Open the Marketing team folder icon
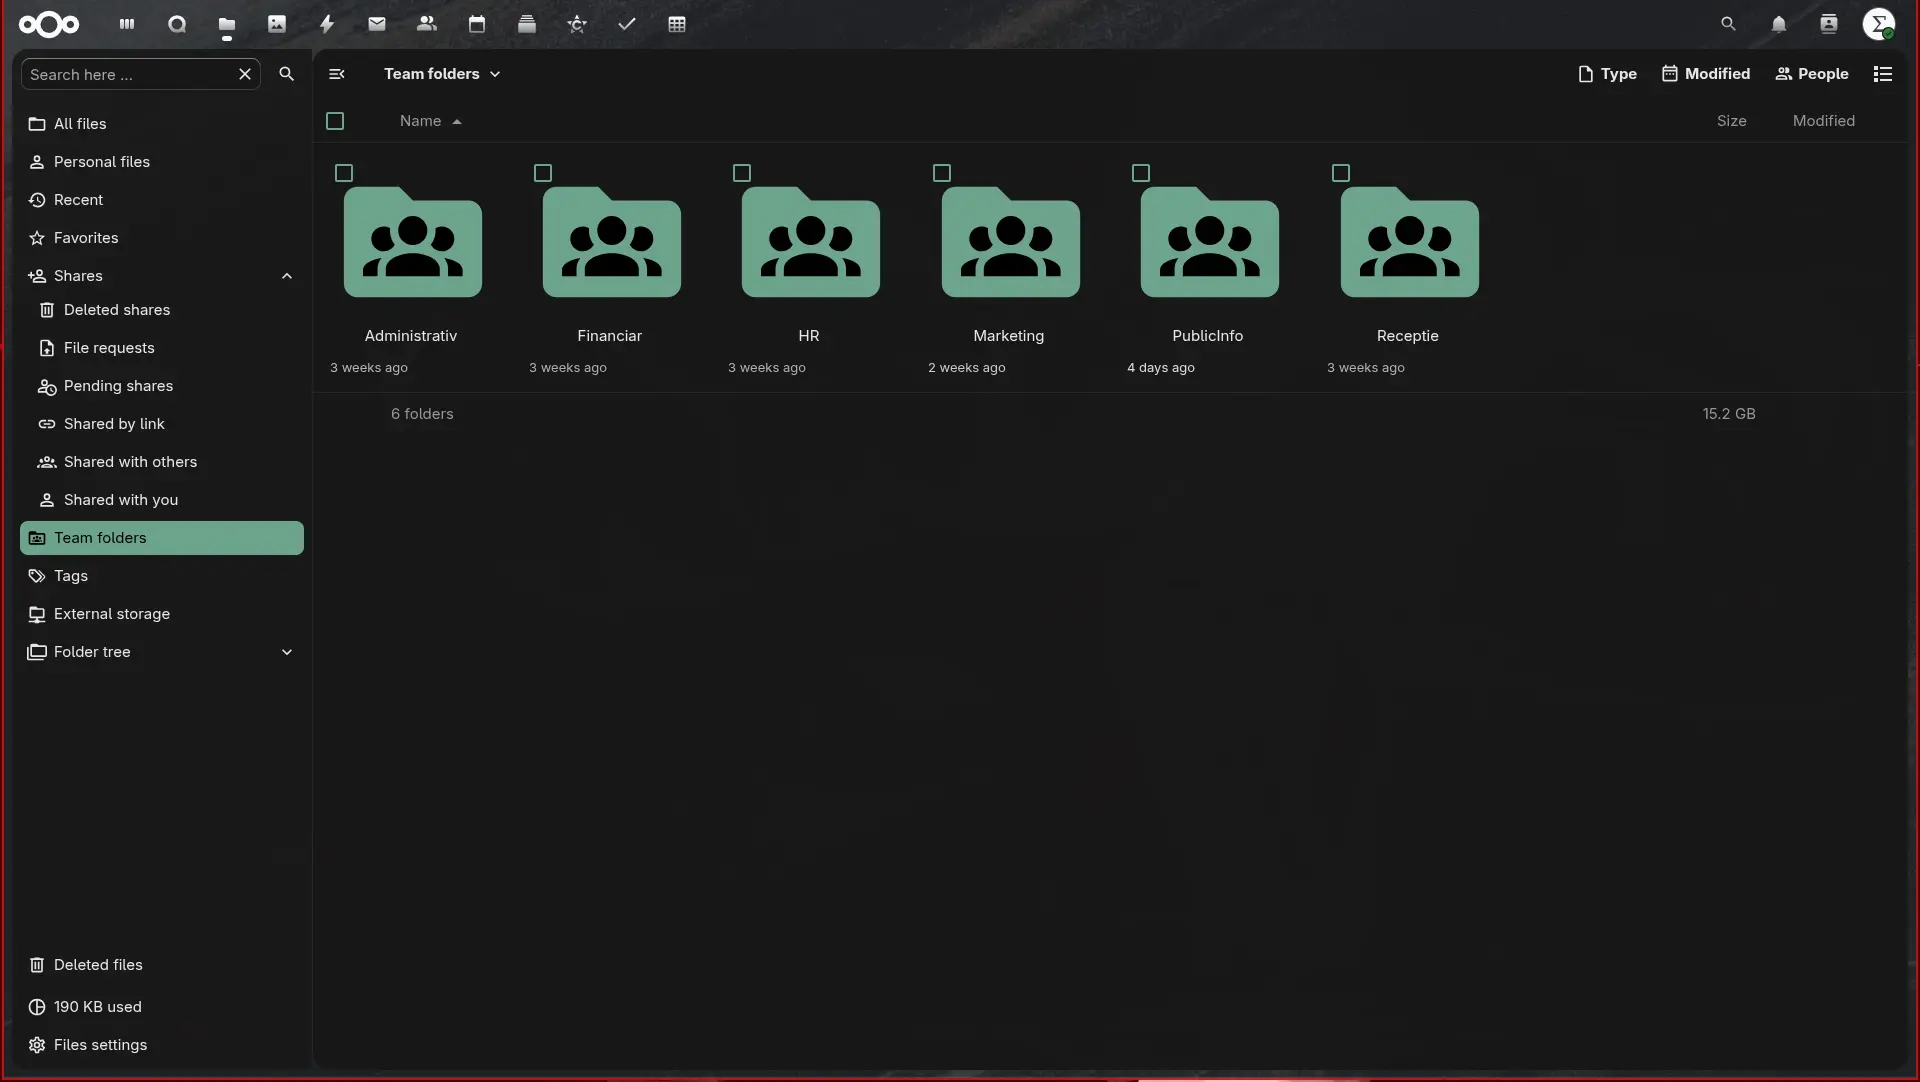The width and height of the screenshot is (1920, 1082). pyautogui.click(x=1010, y=242)
